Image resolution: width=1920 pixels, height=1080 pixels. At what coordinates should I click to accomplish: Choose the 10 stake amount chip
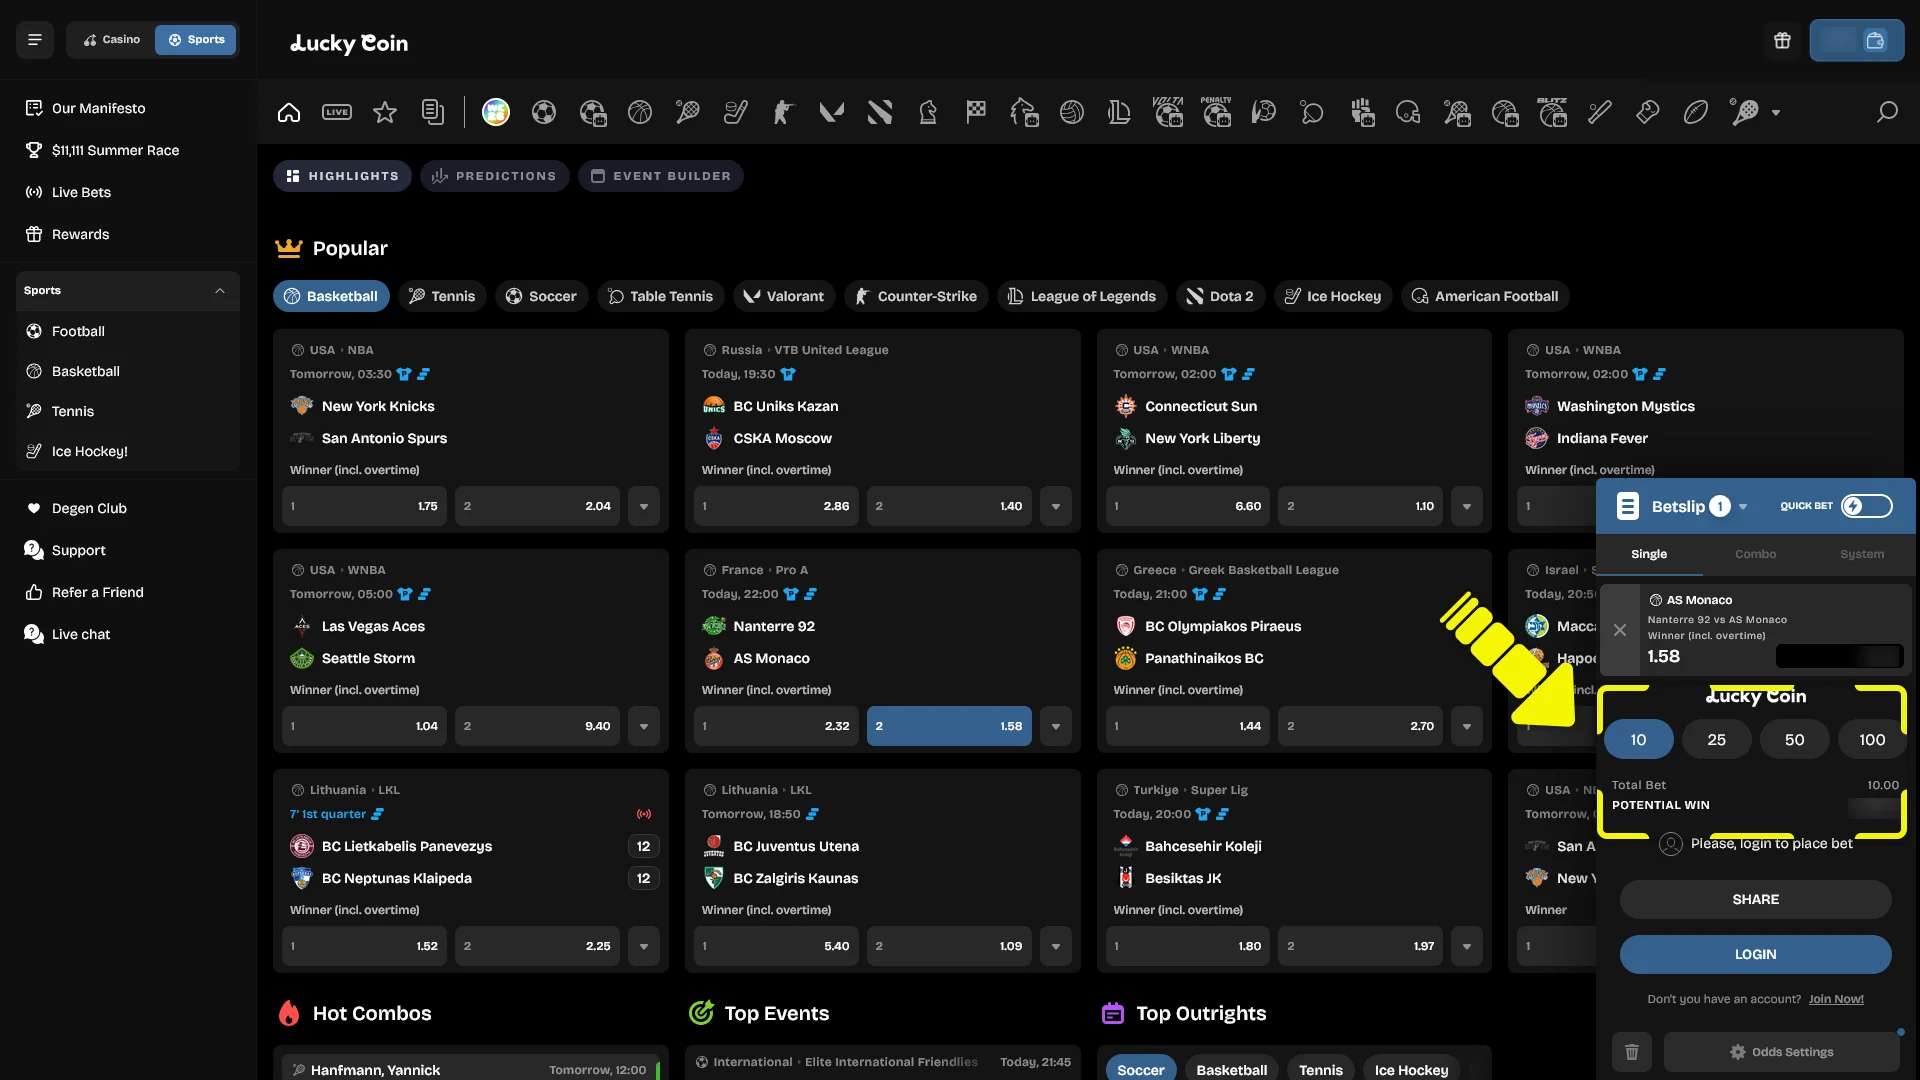pos(1638,740)
